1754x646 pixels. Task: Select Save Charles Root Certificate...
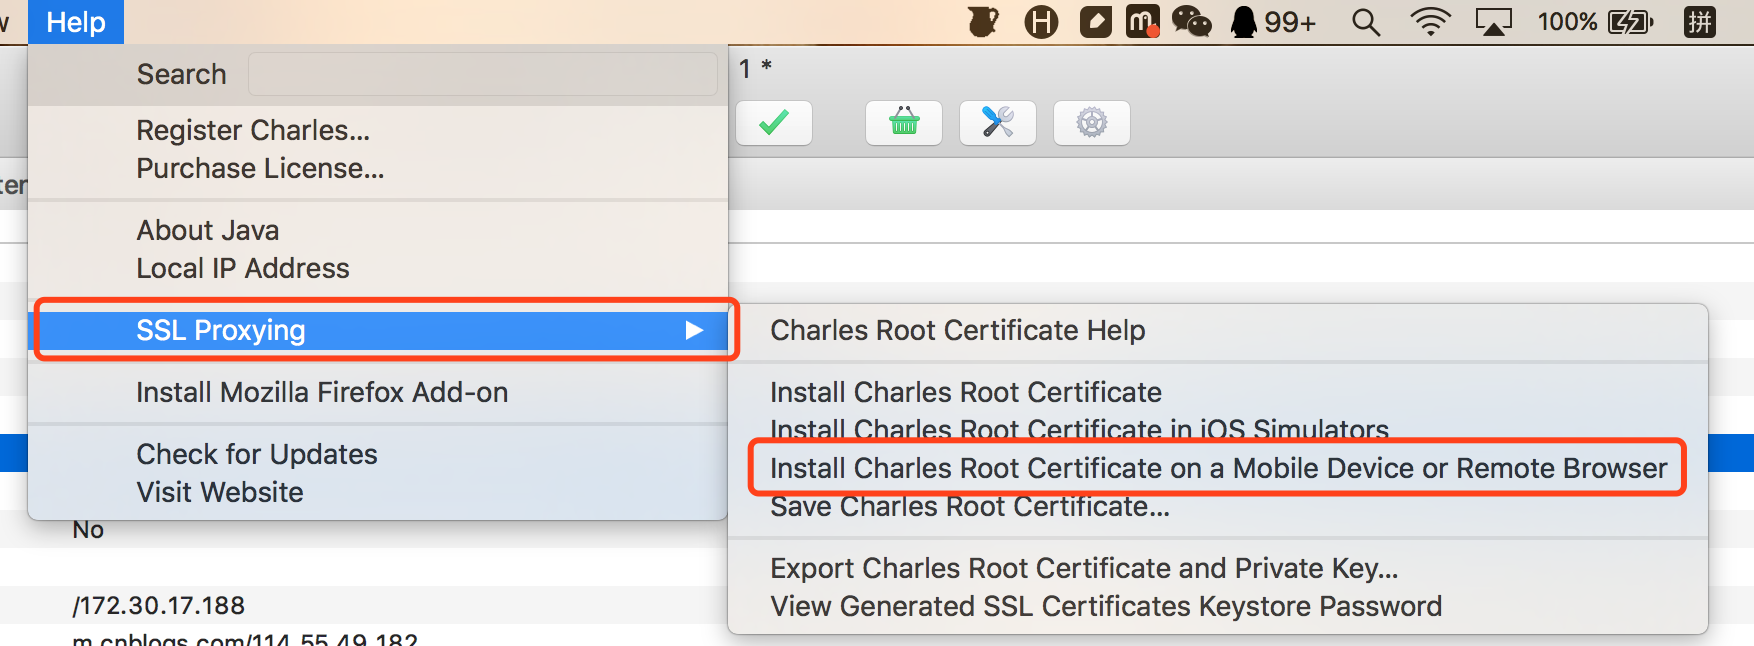click(1218, 506)
